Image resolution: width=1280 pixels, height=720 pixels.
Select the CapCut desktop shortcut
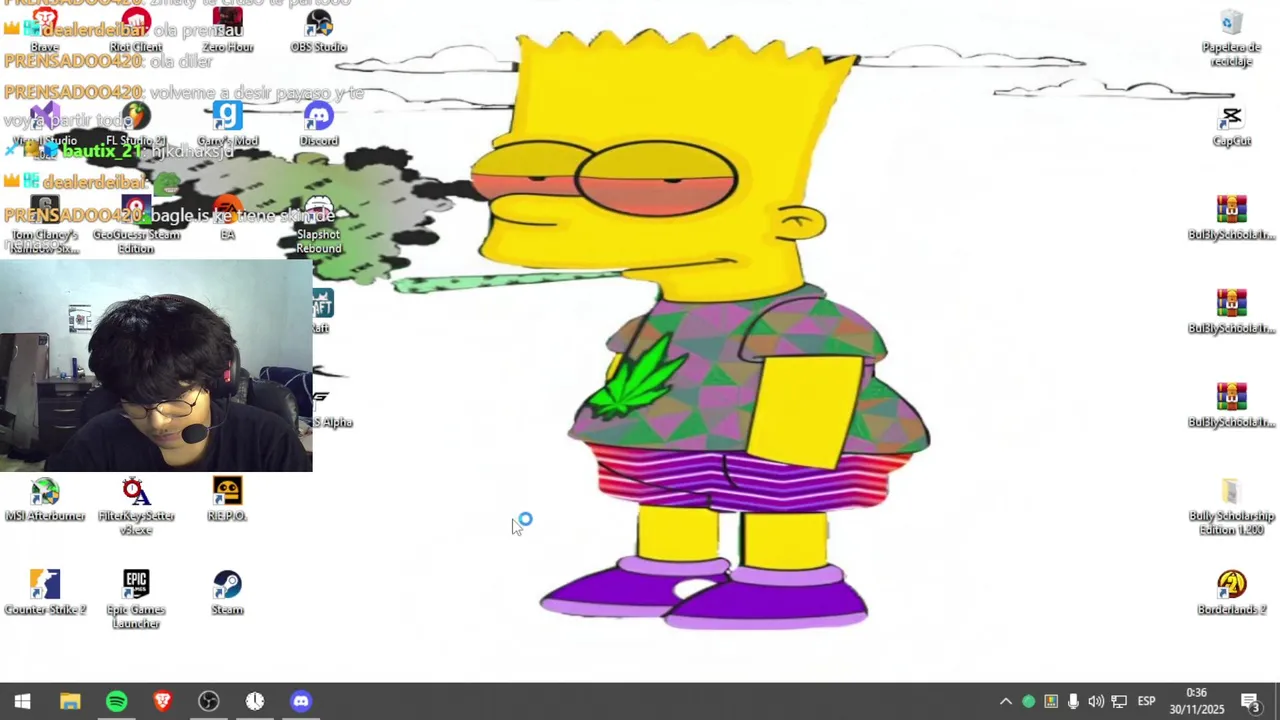[x=1231, y=124]
